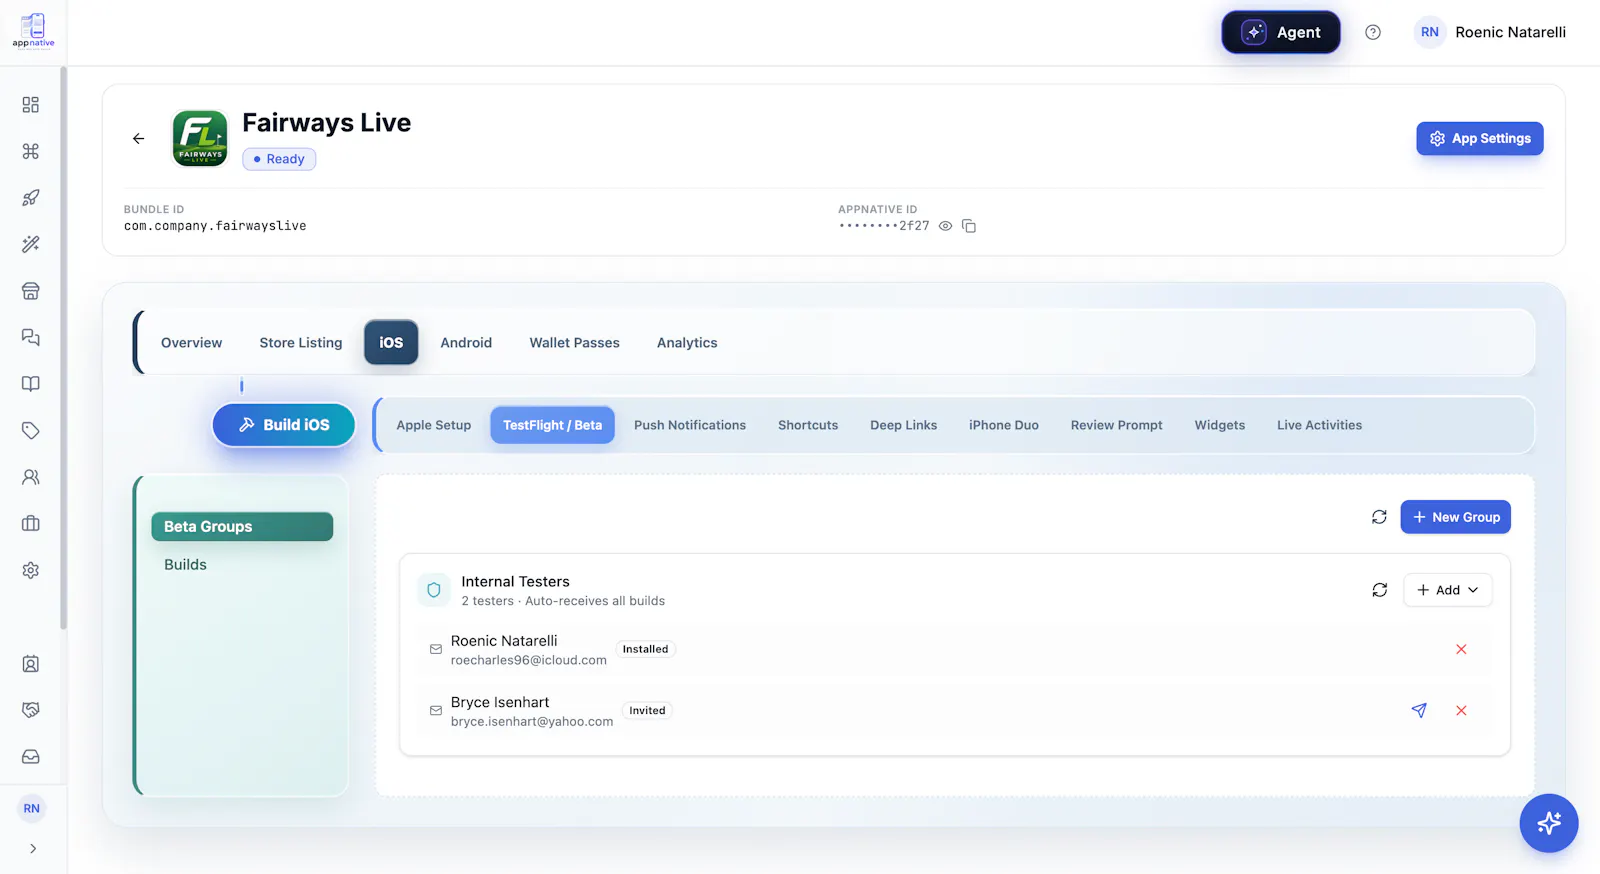The width and height of the screenshot is (1600, 874).
Task: Open the settings gear sidebar icon
Action: click(x=31, y=570)
